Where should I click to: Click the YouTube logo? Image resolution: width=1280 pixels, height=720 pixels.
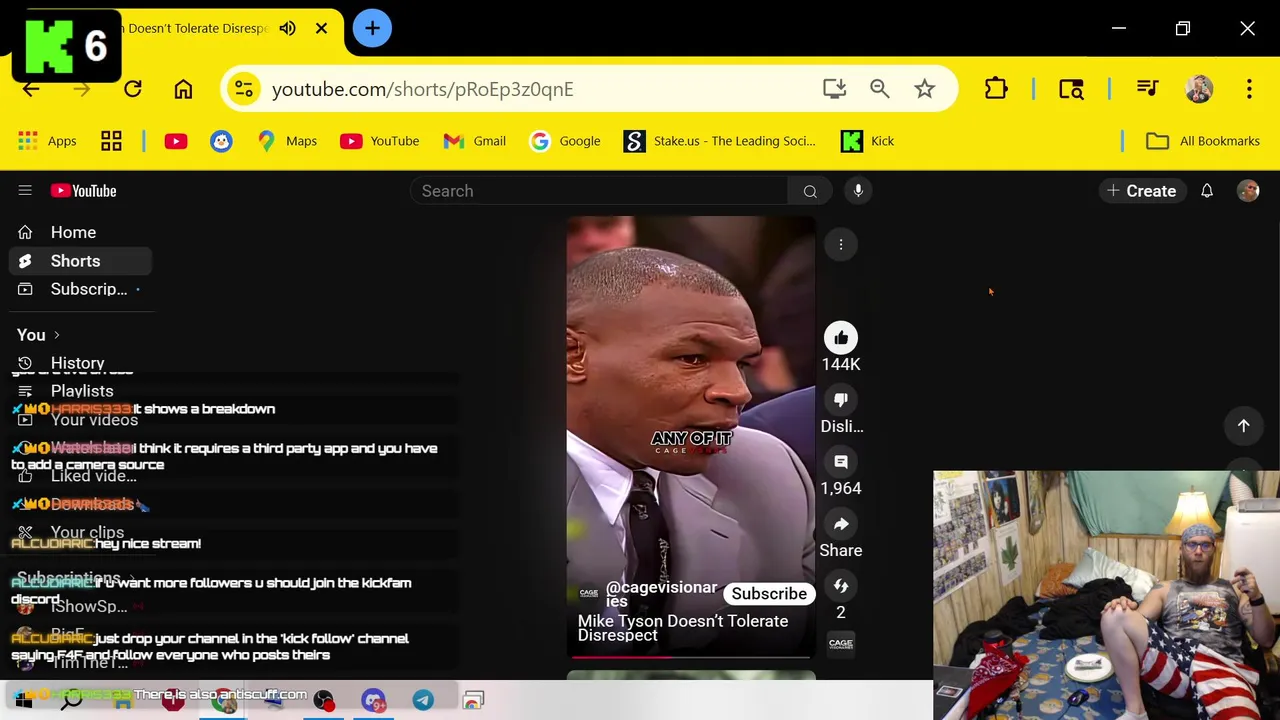[x=84, y=191]
